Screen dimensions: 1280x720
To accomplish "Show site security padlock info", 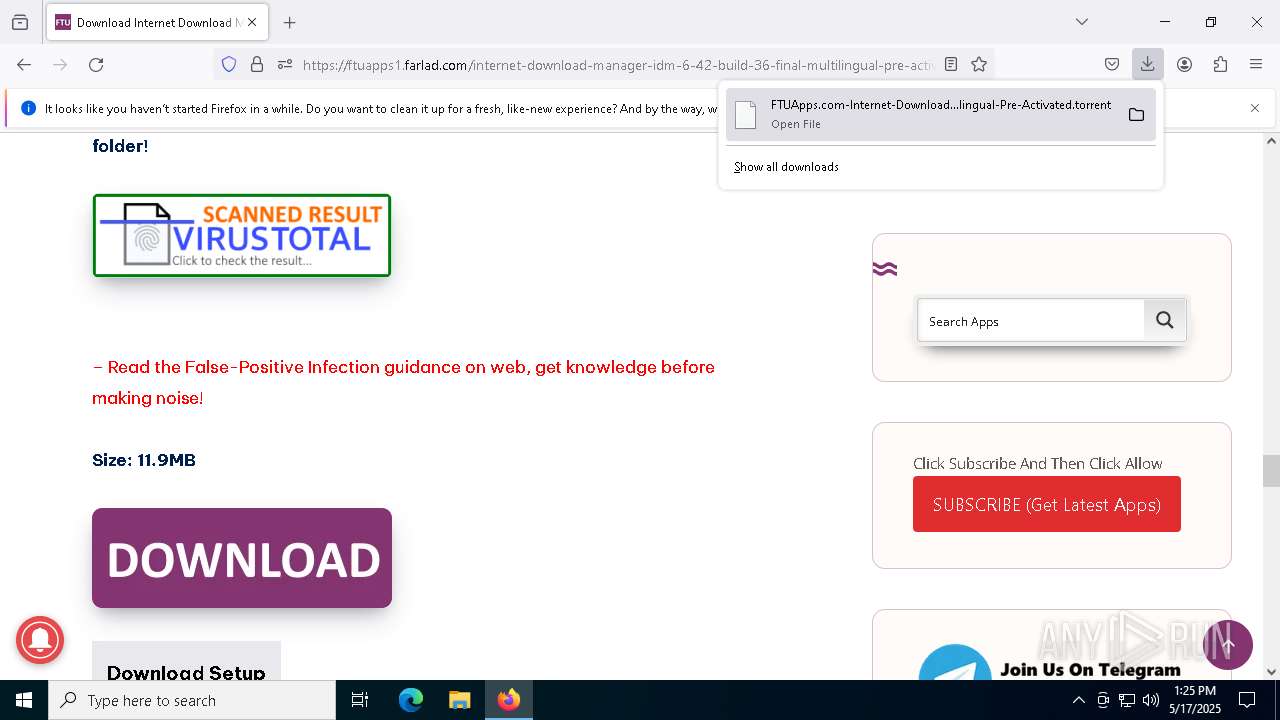I will (x=257, y=64).
